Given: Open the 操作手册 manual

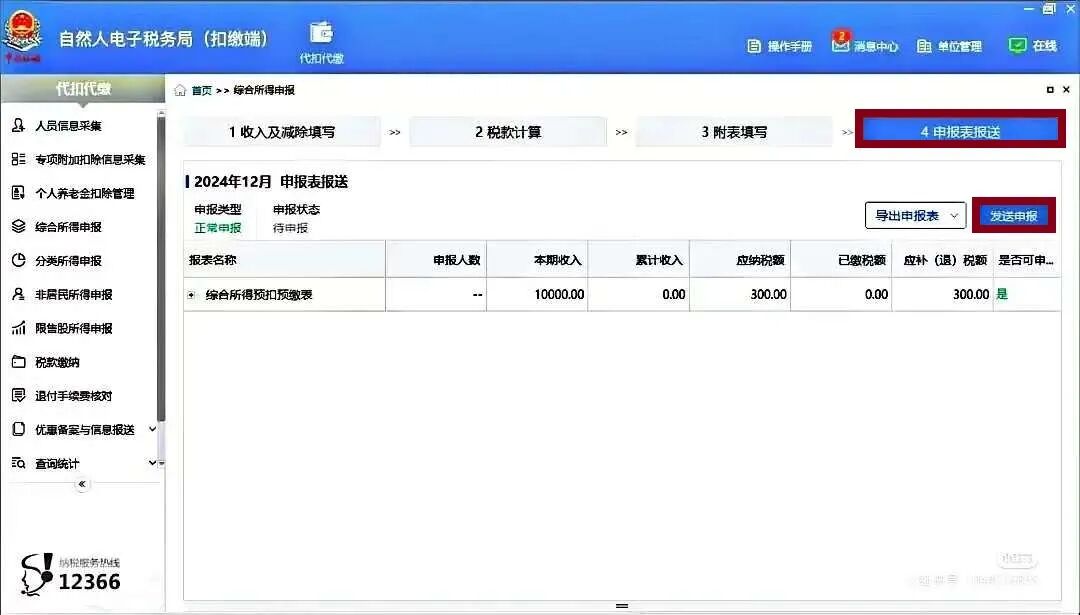Looking at the screenshot, I should point(780,45).
